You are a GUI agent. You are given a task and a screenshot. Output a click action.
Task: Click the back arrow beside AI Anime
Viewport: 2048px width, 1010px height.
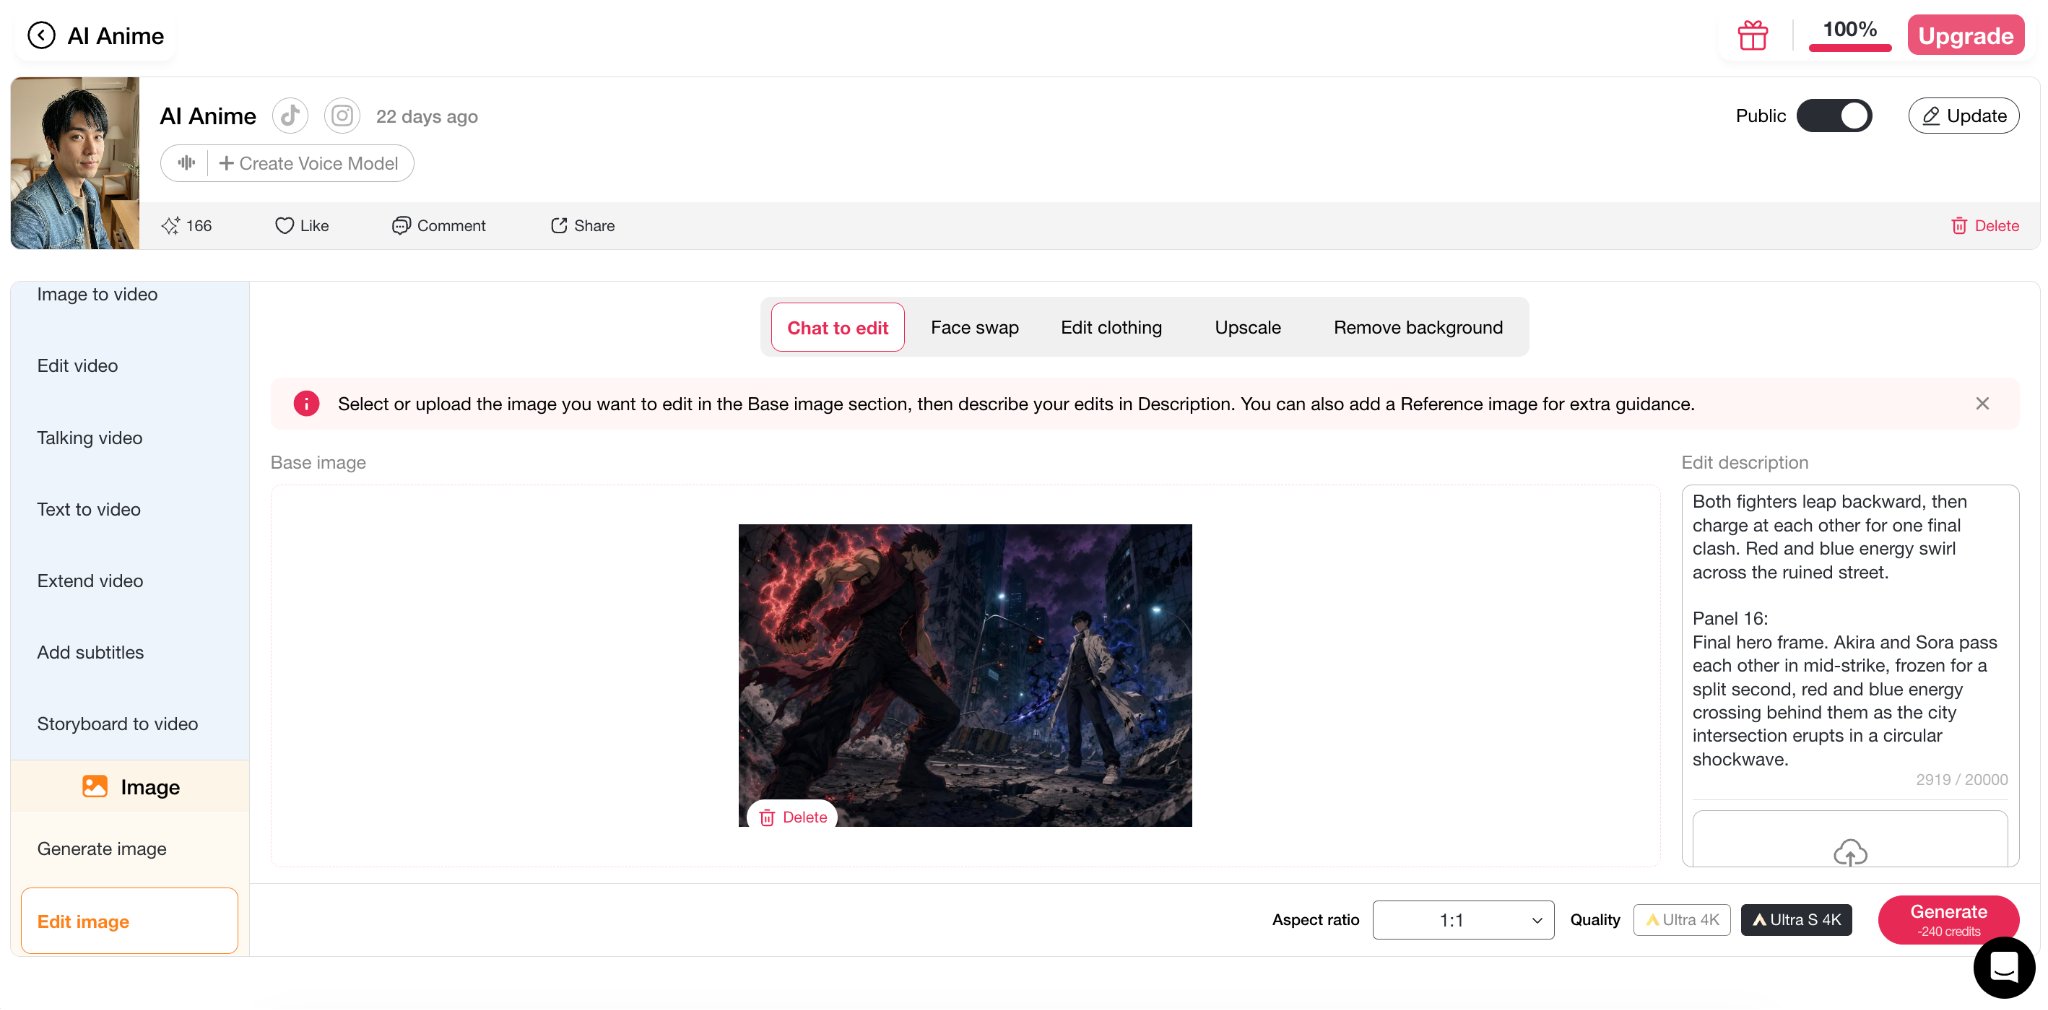[x=41, y=36]
